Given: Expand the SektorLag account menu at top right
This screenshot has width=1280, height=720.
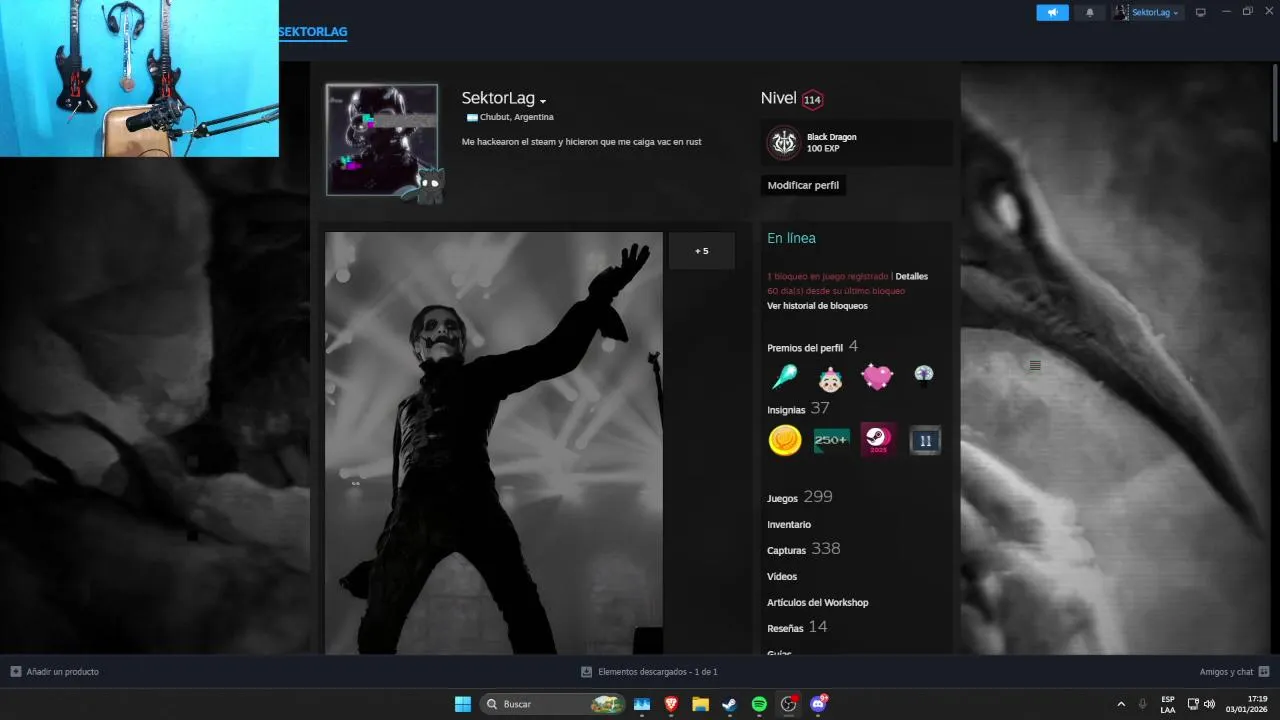Looking at the screenshot, I should pos(1149,12).
